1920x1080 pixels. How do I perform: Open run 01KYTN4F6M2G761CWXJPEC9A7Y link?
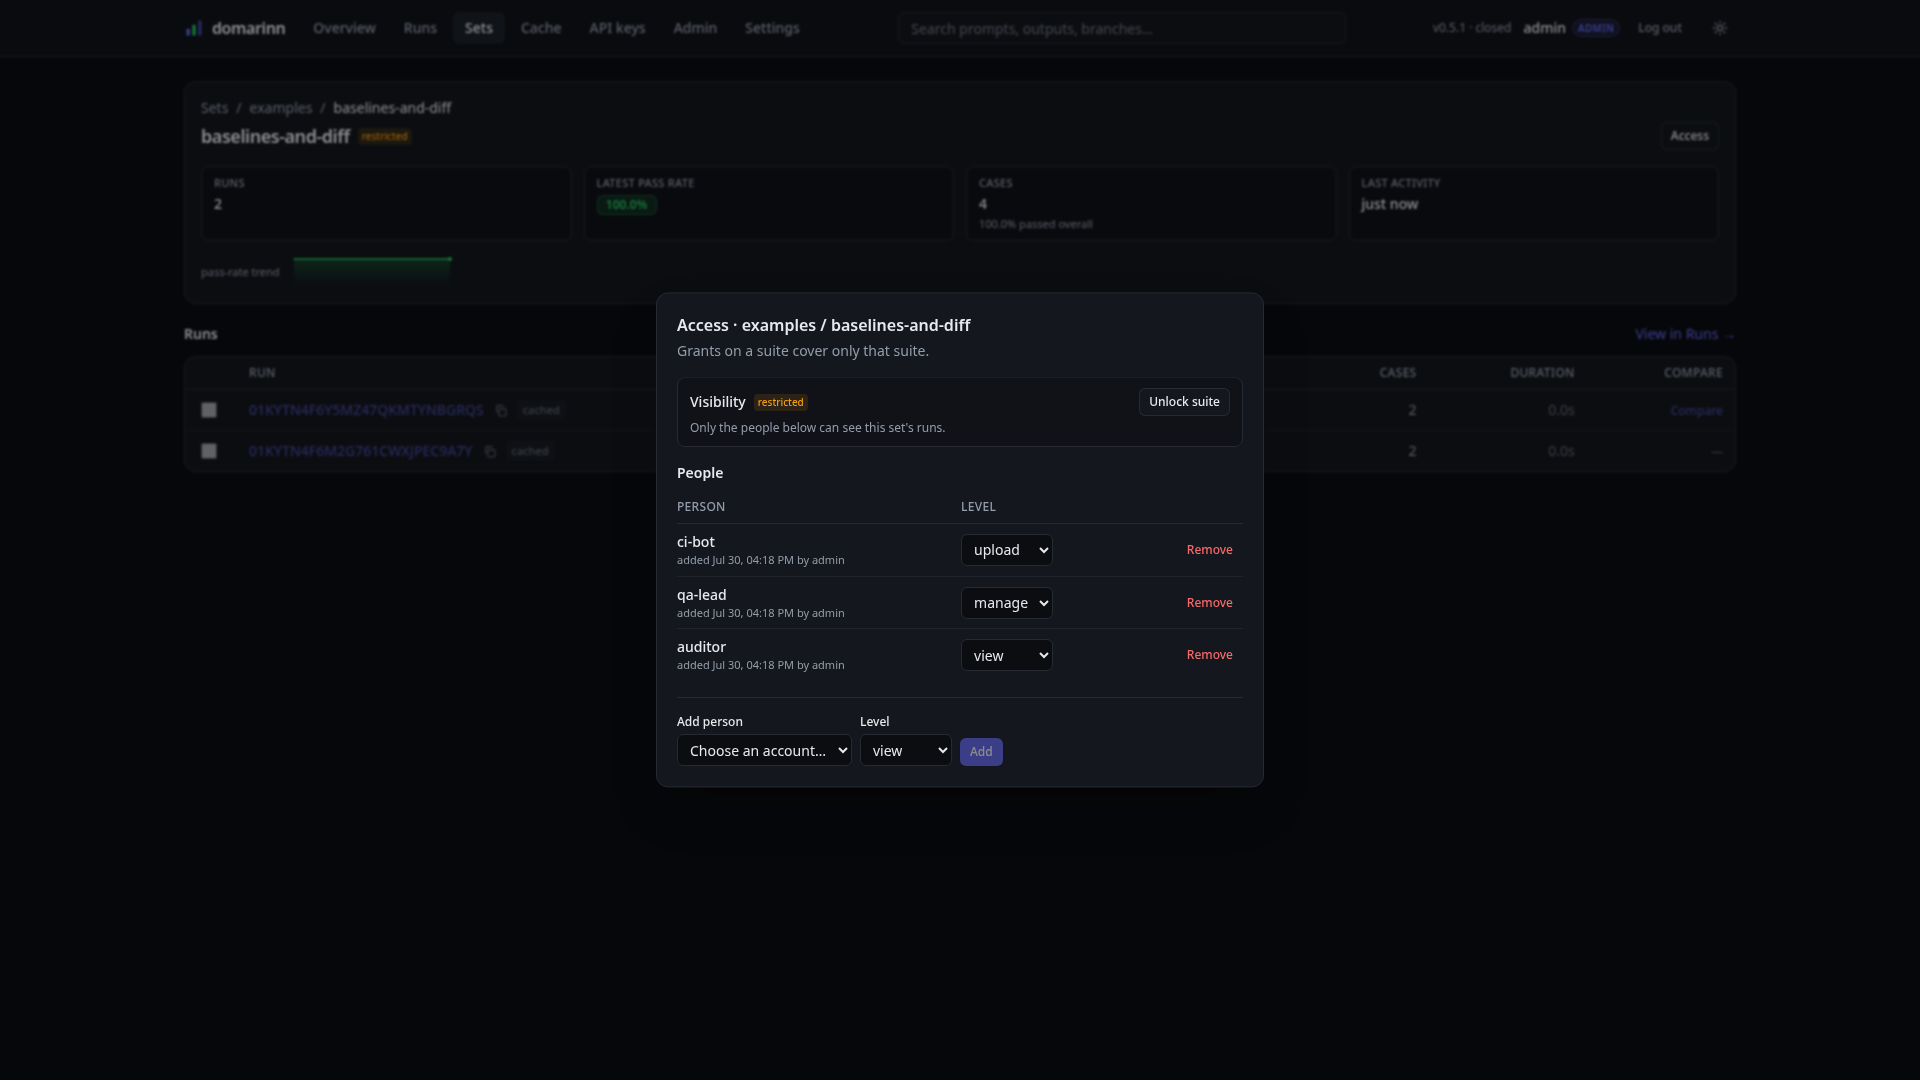[360, 451]
